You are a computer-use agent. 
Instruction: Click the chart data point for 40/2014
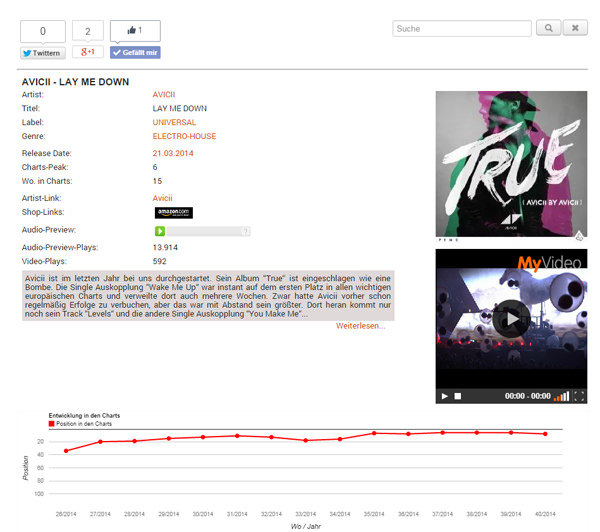[x=545, y=434]
